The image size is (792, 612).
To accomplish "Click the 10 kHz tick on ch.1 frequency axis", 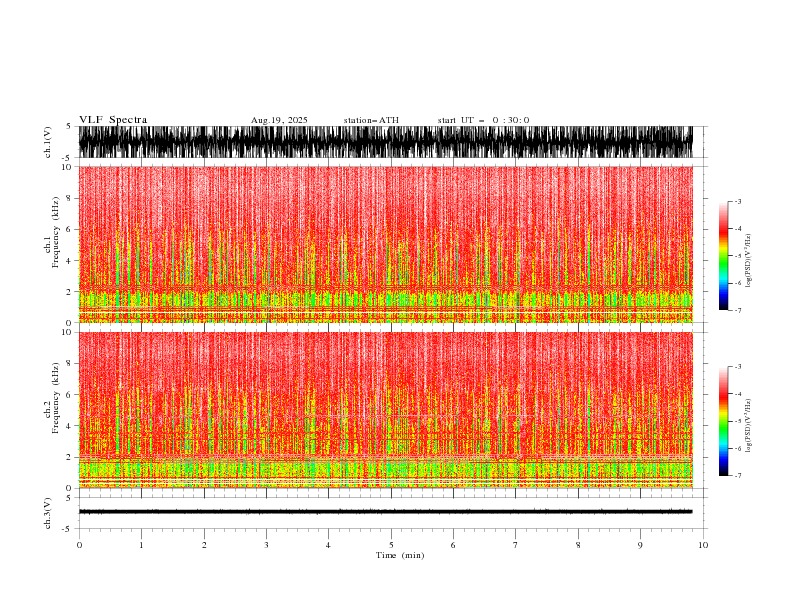I will (67, 167).
